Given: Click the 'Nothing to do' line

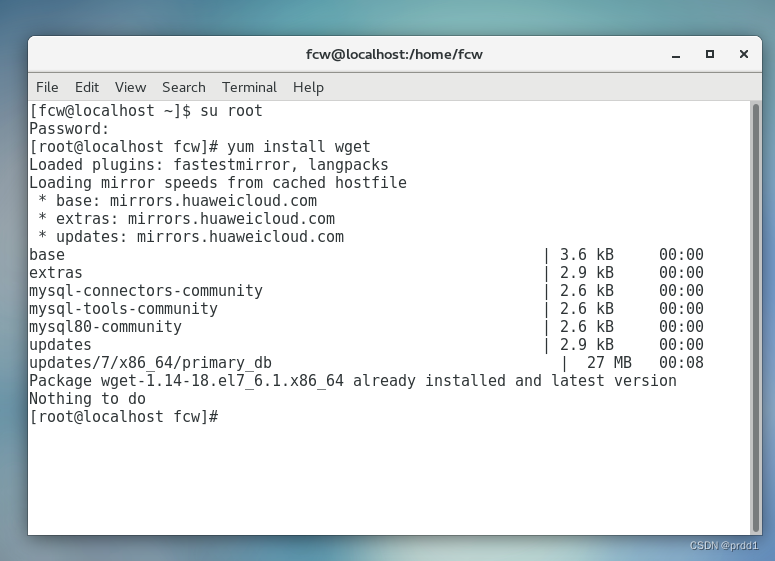Looking at the screenshot, I should (87, 399).
